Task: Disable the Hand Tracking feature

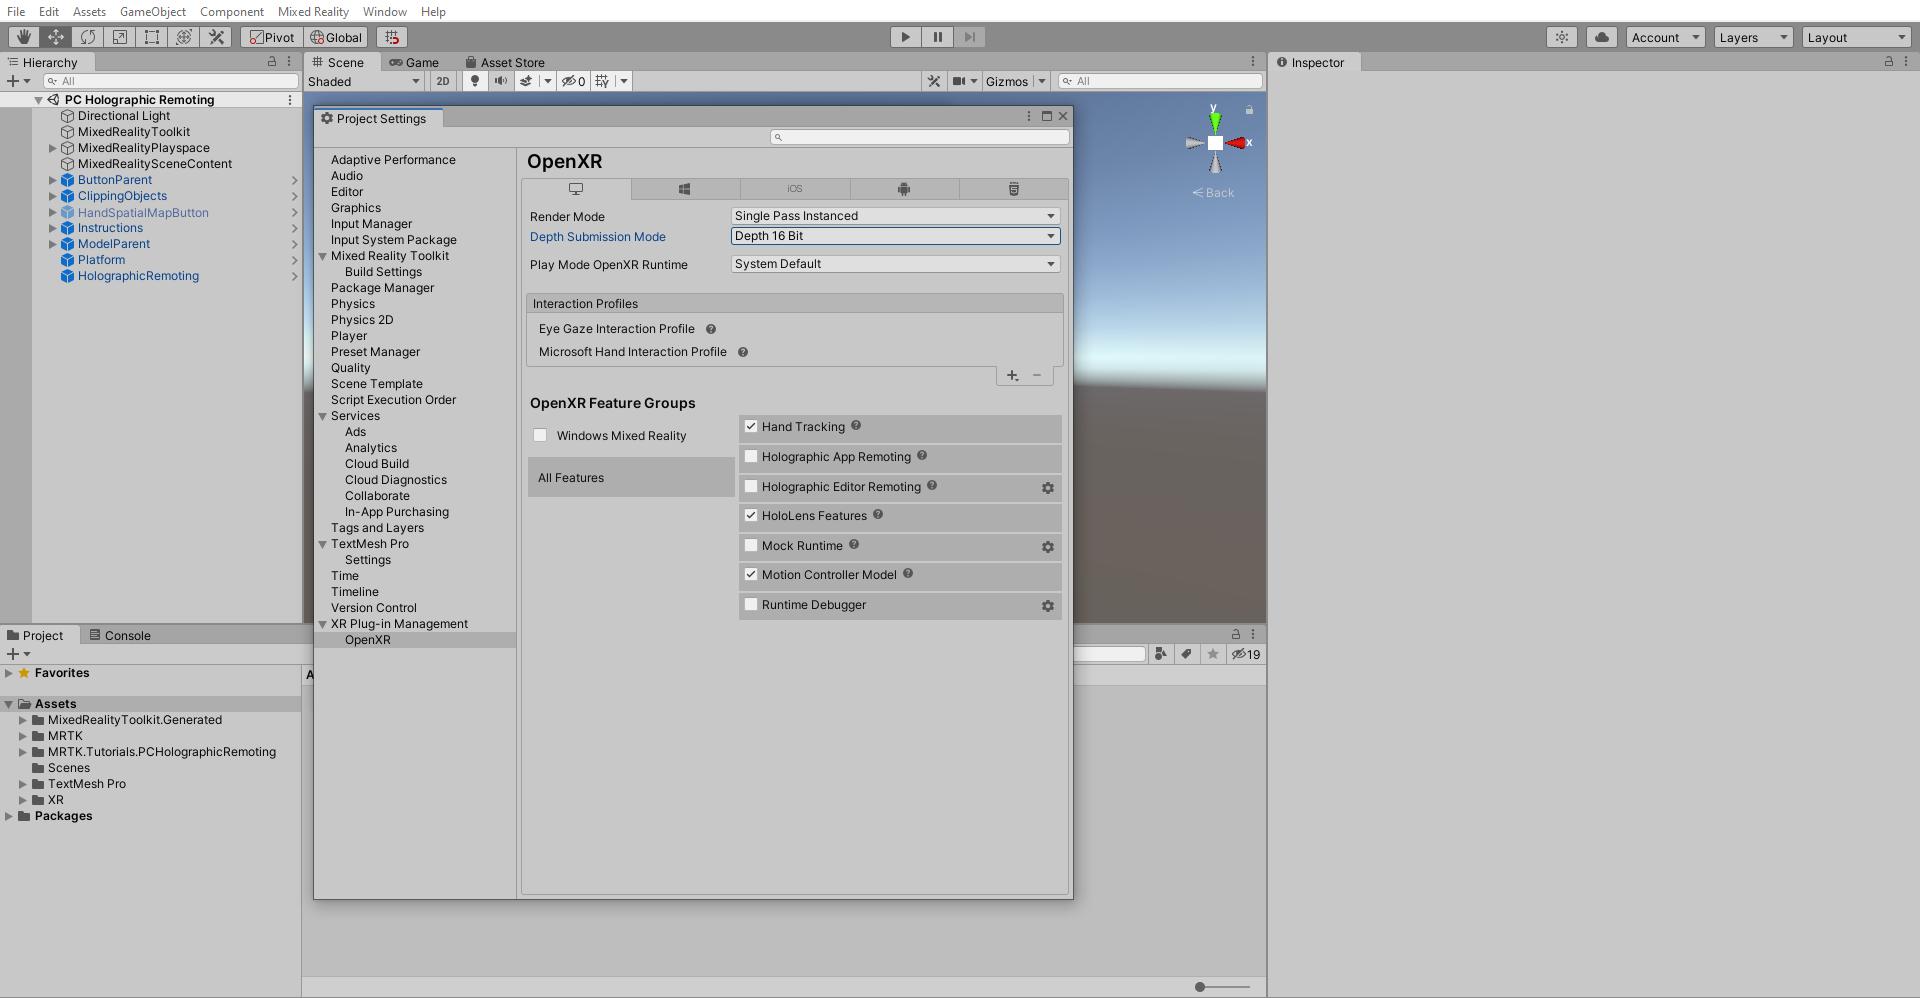Action: coord(751,426)
